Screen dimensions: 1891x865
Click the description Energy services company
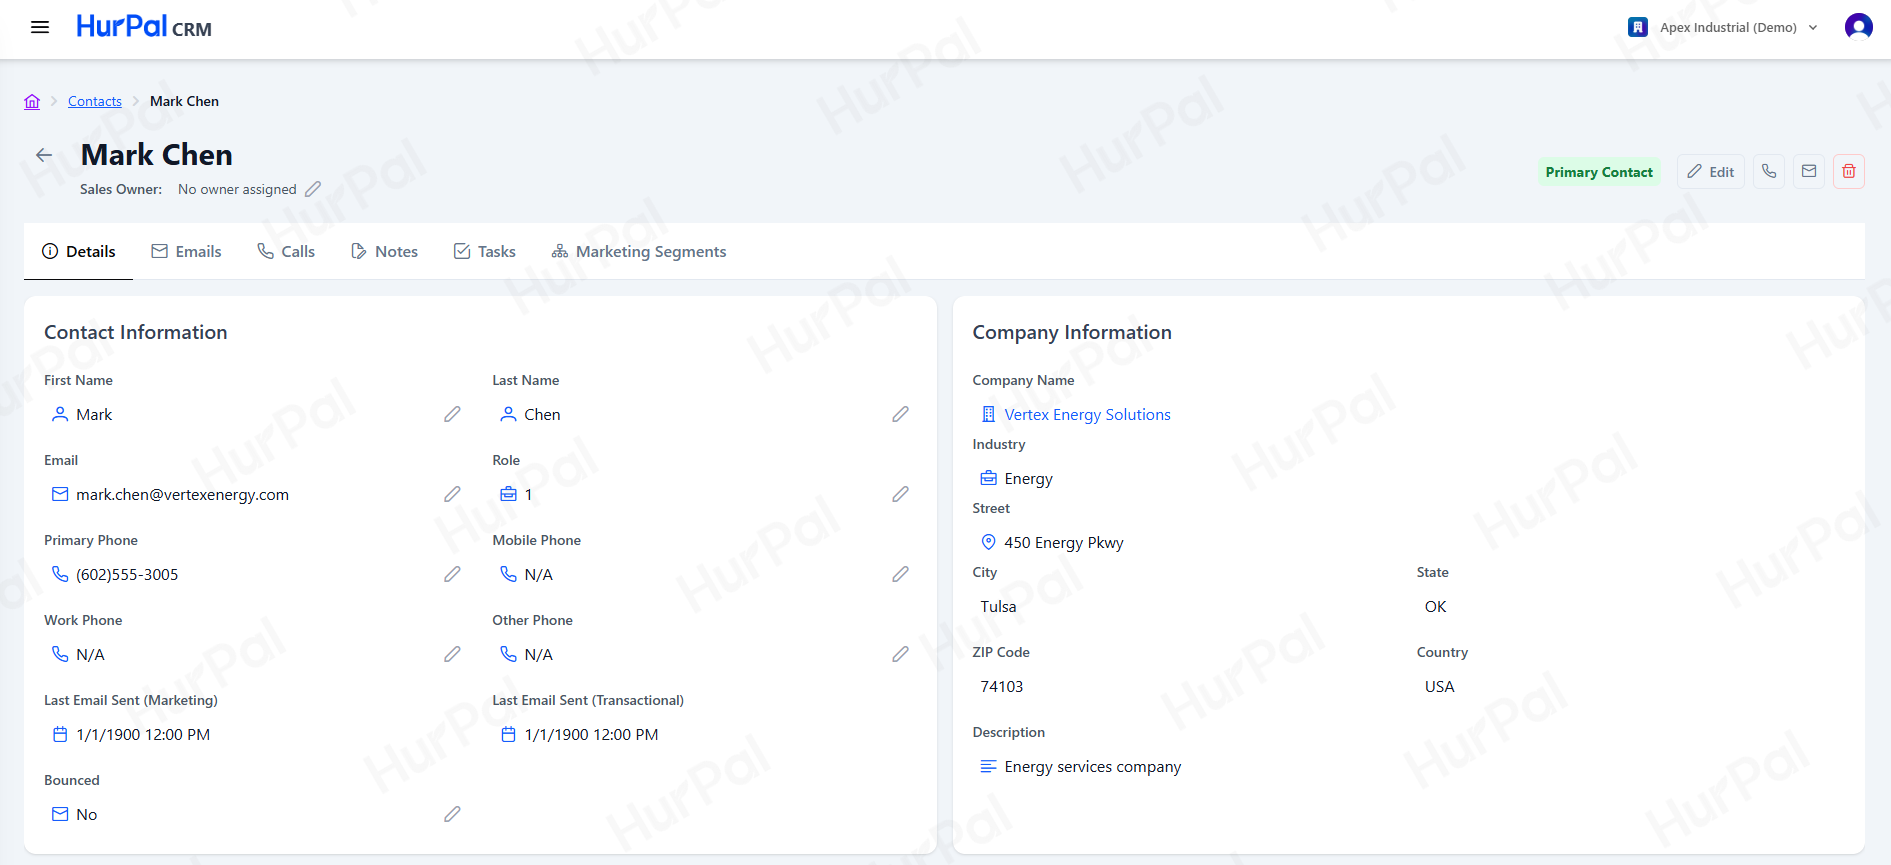coord(1092,766)
